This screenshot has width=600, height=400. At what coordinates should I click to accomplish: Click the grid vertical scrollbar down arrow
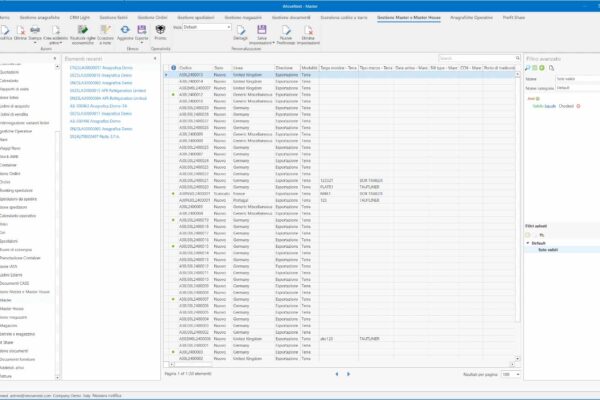pos(518,359)
